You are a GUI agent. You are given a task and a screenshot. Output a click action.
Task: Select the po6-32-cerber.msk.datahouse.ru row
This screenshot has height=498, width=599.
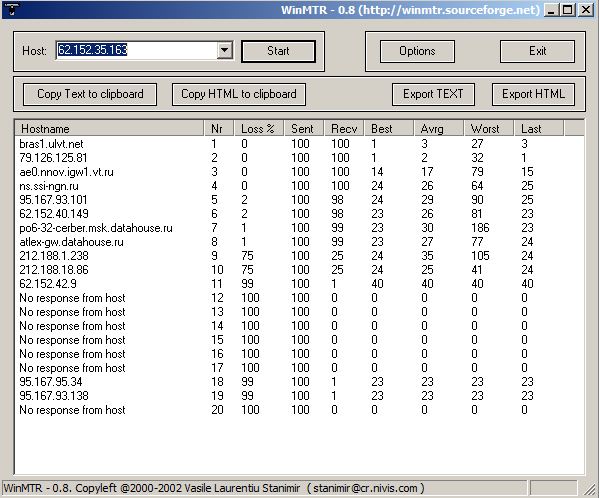tap(300, 228)
